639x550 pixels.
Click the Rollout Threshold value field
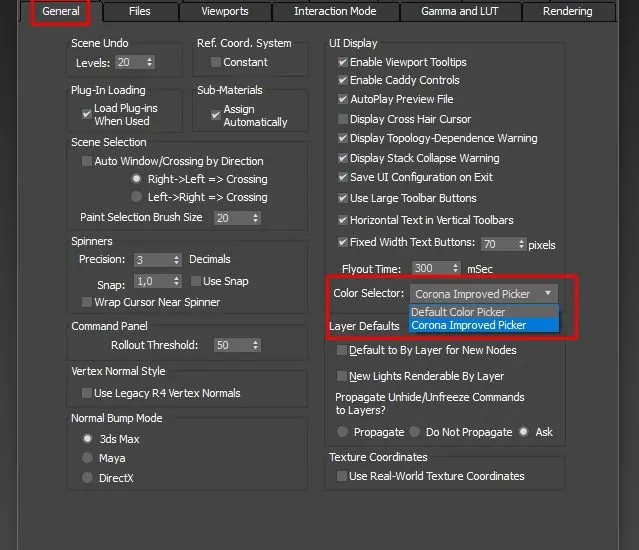point(228,345)
